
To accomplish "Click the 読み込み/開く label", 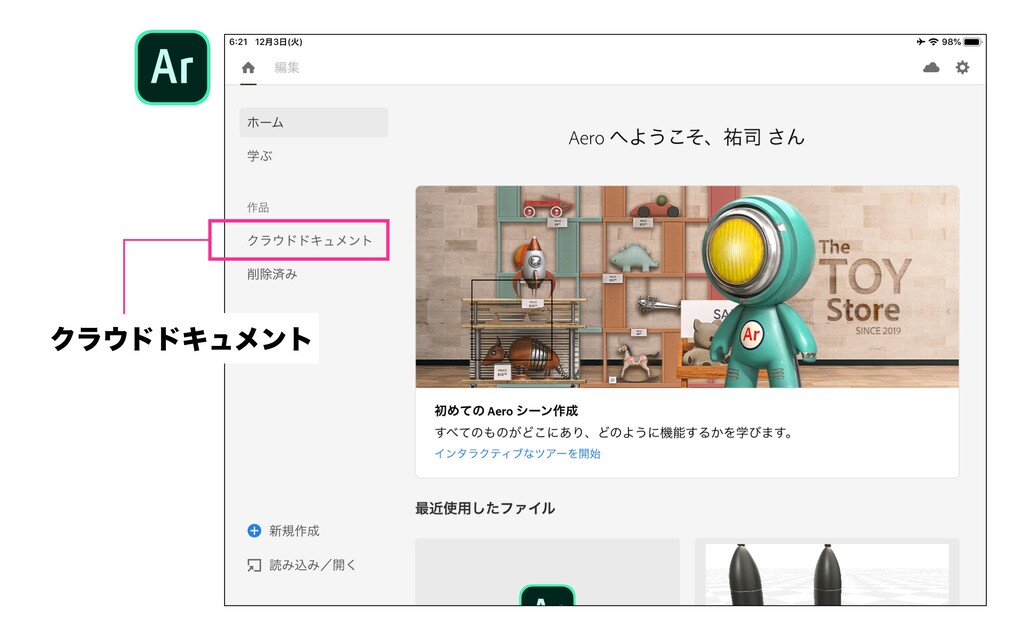I will point(312,565).
